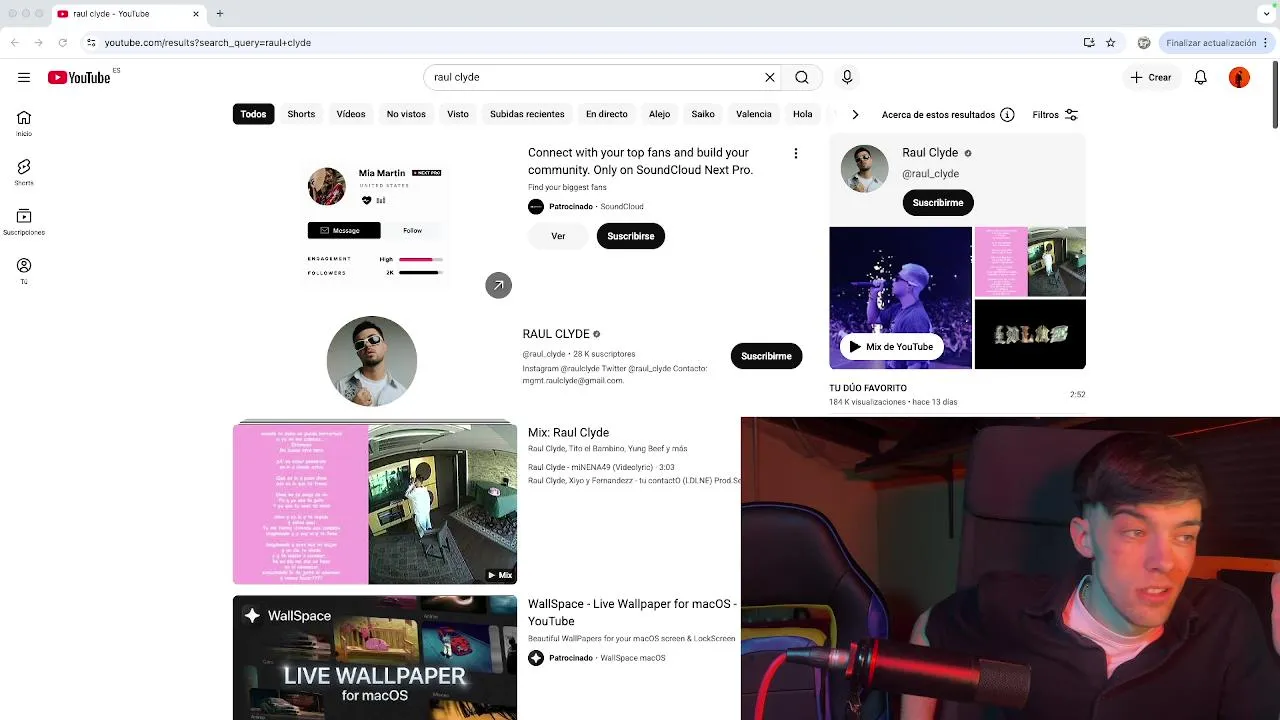The width and height of the screenshot is (1280, 720).
Task: Open the SoundCloud ad options menu
Action: [796, 153]
